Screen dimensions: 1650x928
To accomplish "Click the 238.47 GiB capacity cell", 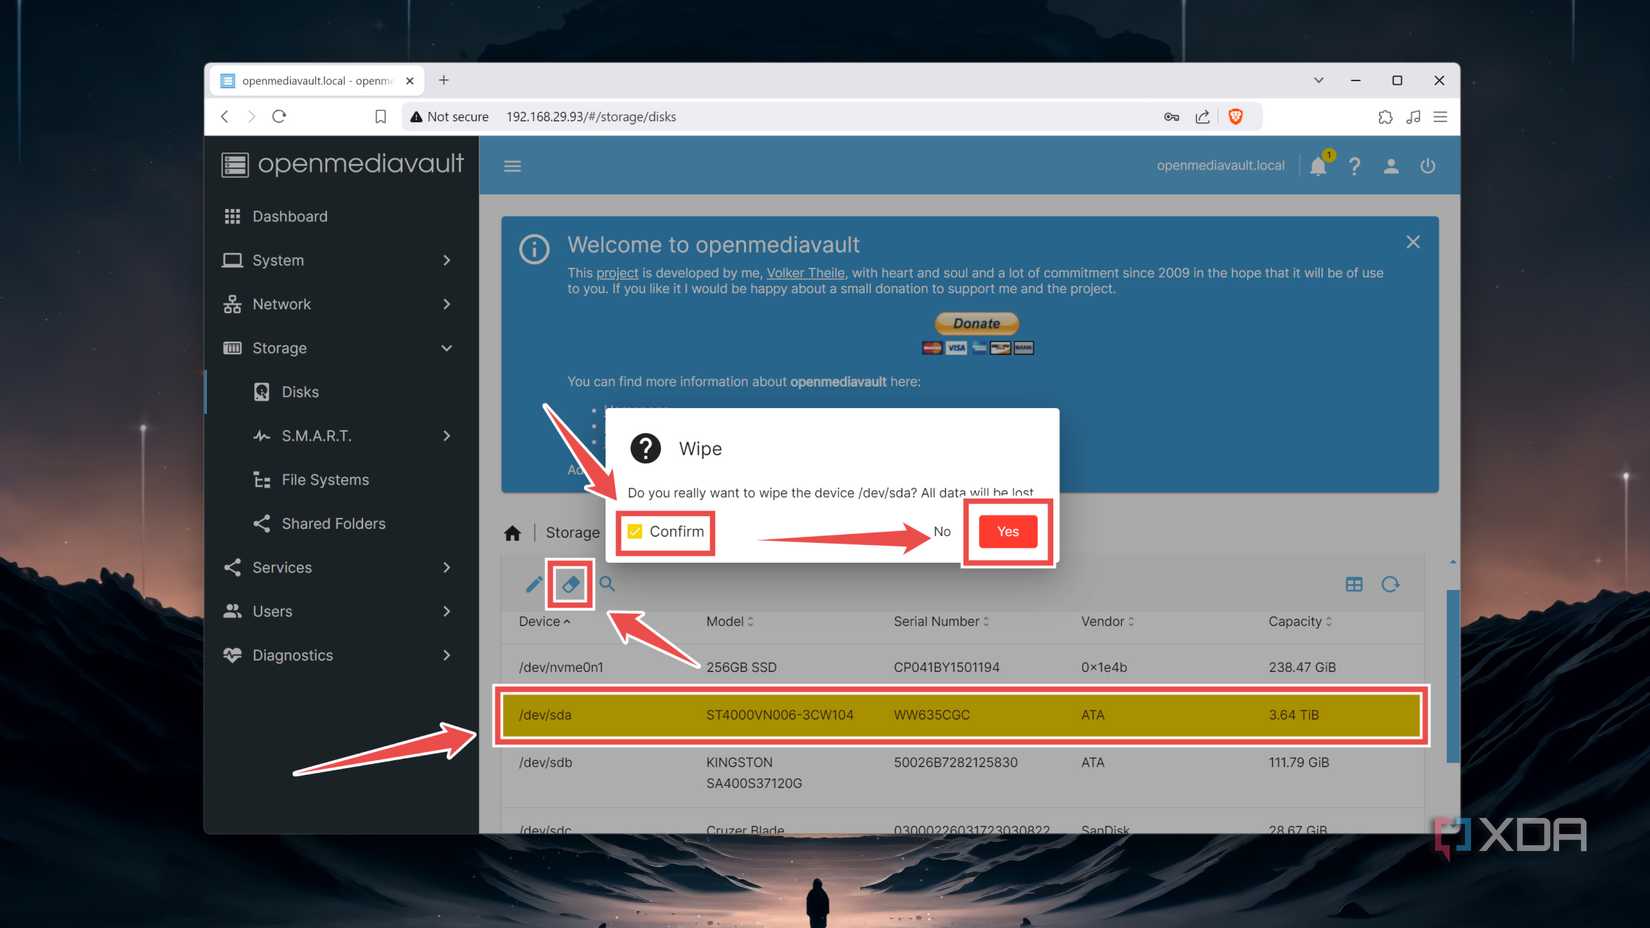I will point(1302,667).
